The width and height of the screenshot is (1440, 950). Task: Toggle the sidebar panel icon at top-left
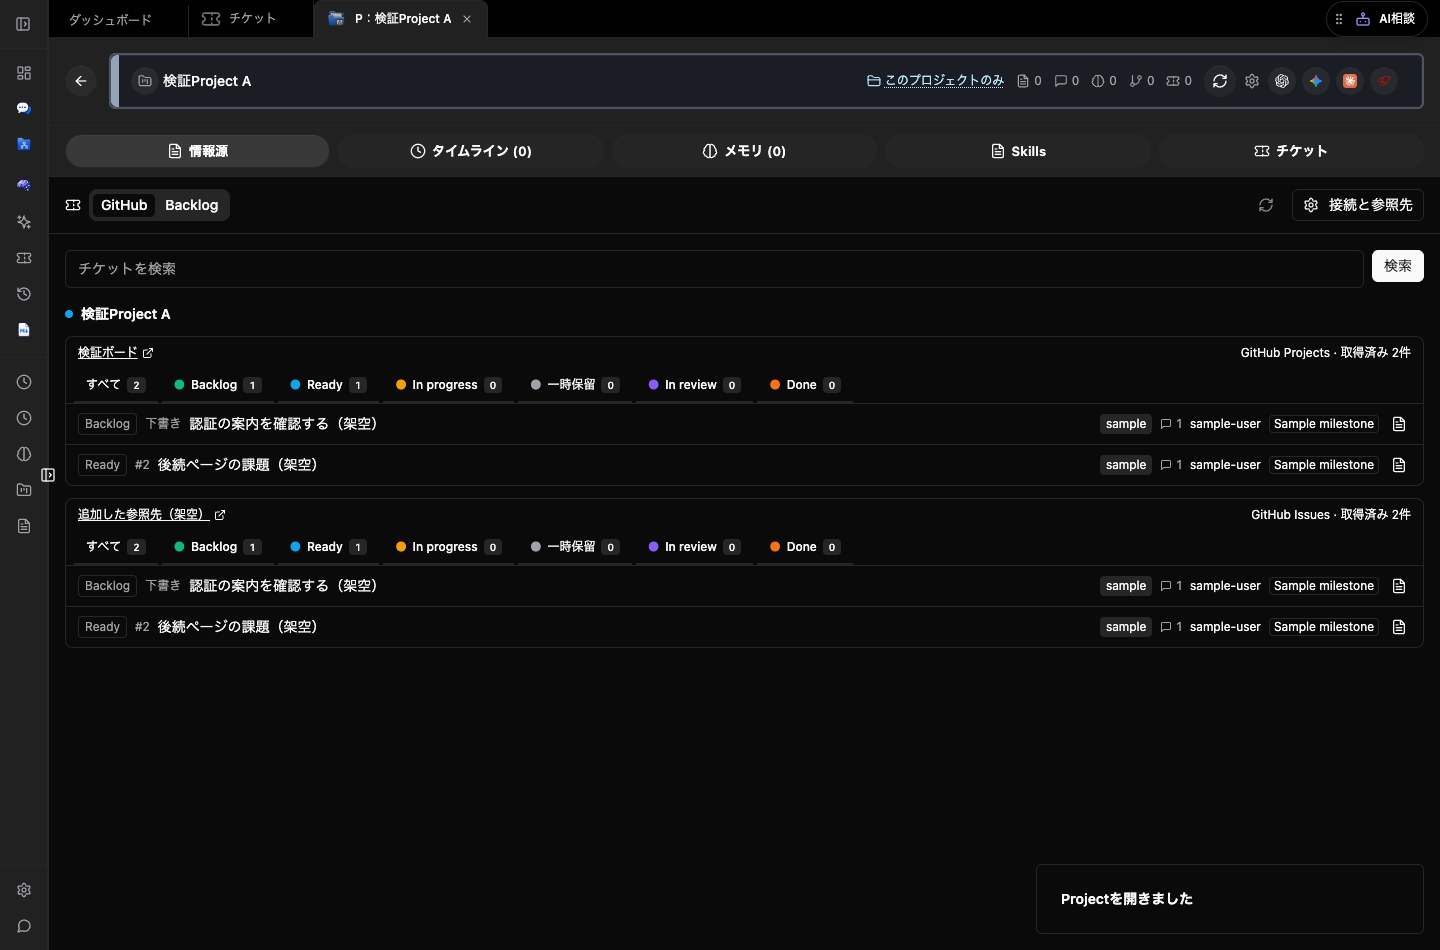23,24
